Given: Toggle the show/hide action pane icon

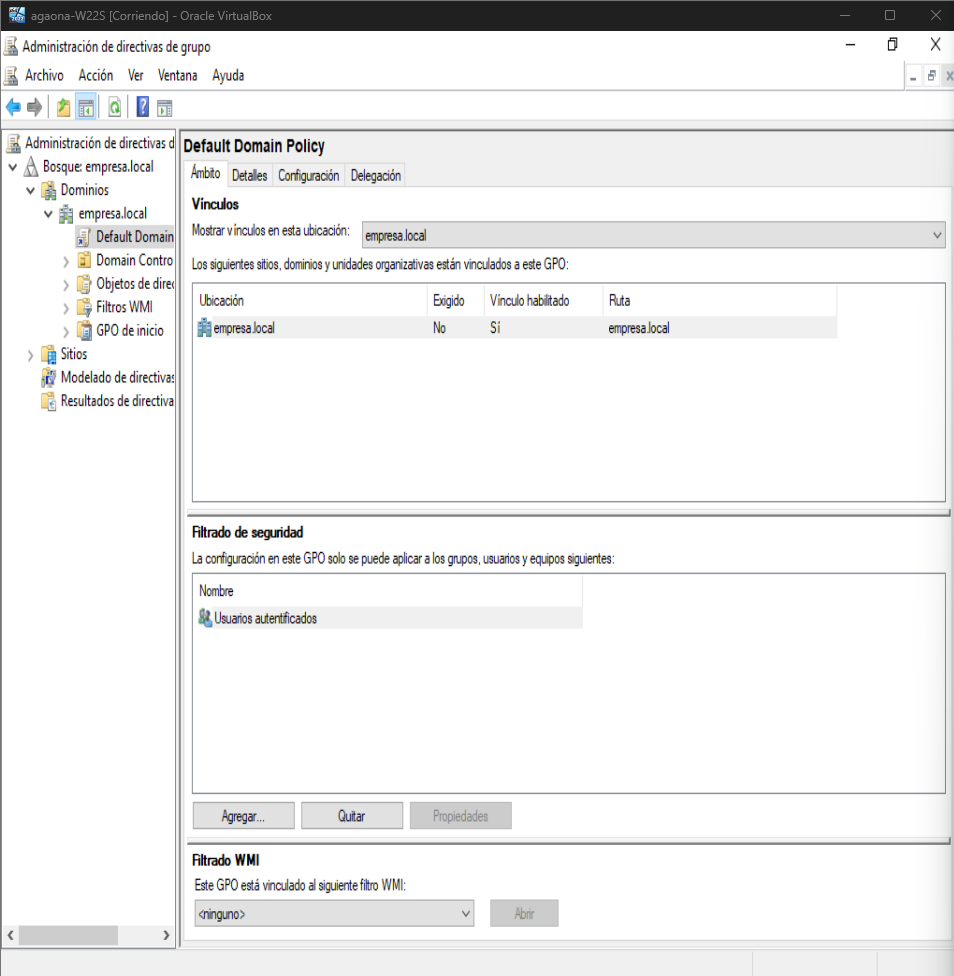Looking at the screenshot, I should pos(165,108).
